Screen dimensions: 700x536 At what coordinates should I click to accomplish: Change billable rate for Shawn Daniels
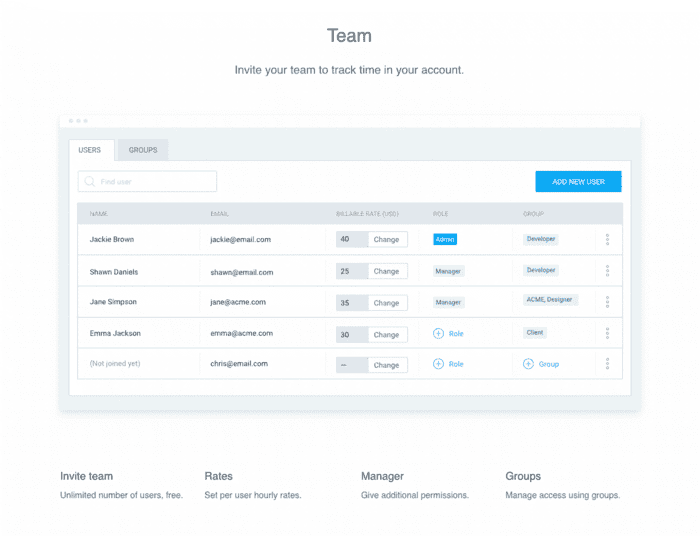(387, 271)
